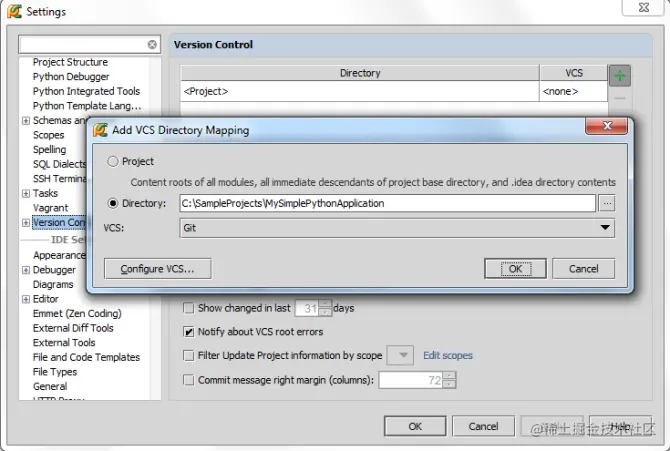Uncheck Notify about VCS root errors
Viewport: 670px width, 451px height.
pyautogui.click(x=188, y=332)
